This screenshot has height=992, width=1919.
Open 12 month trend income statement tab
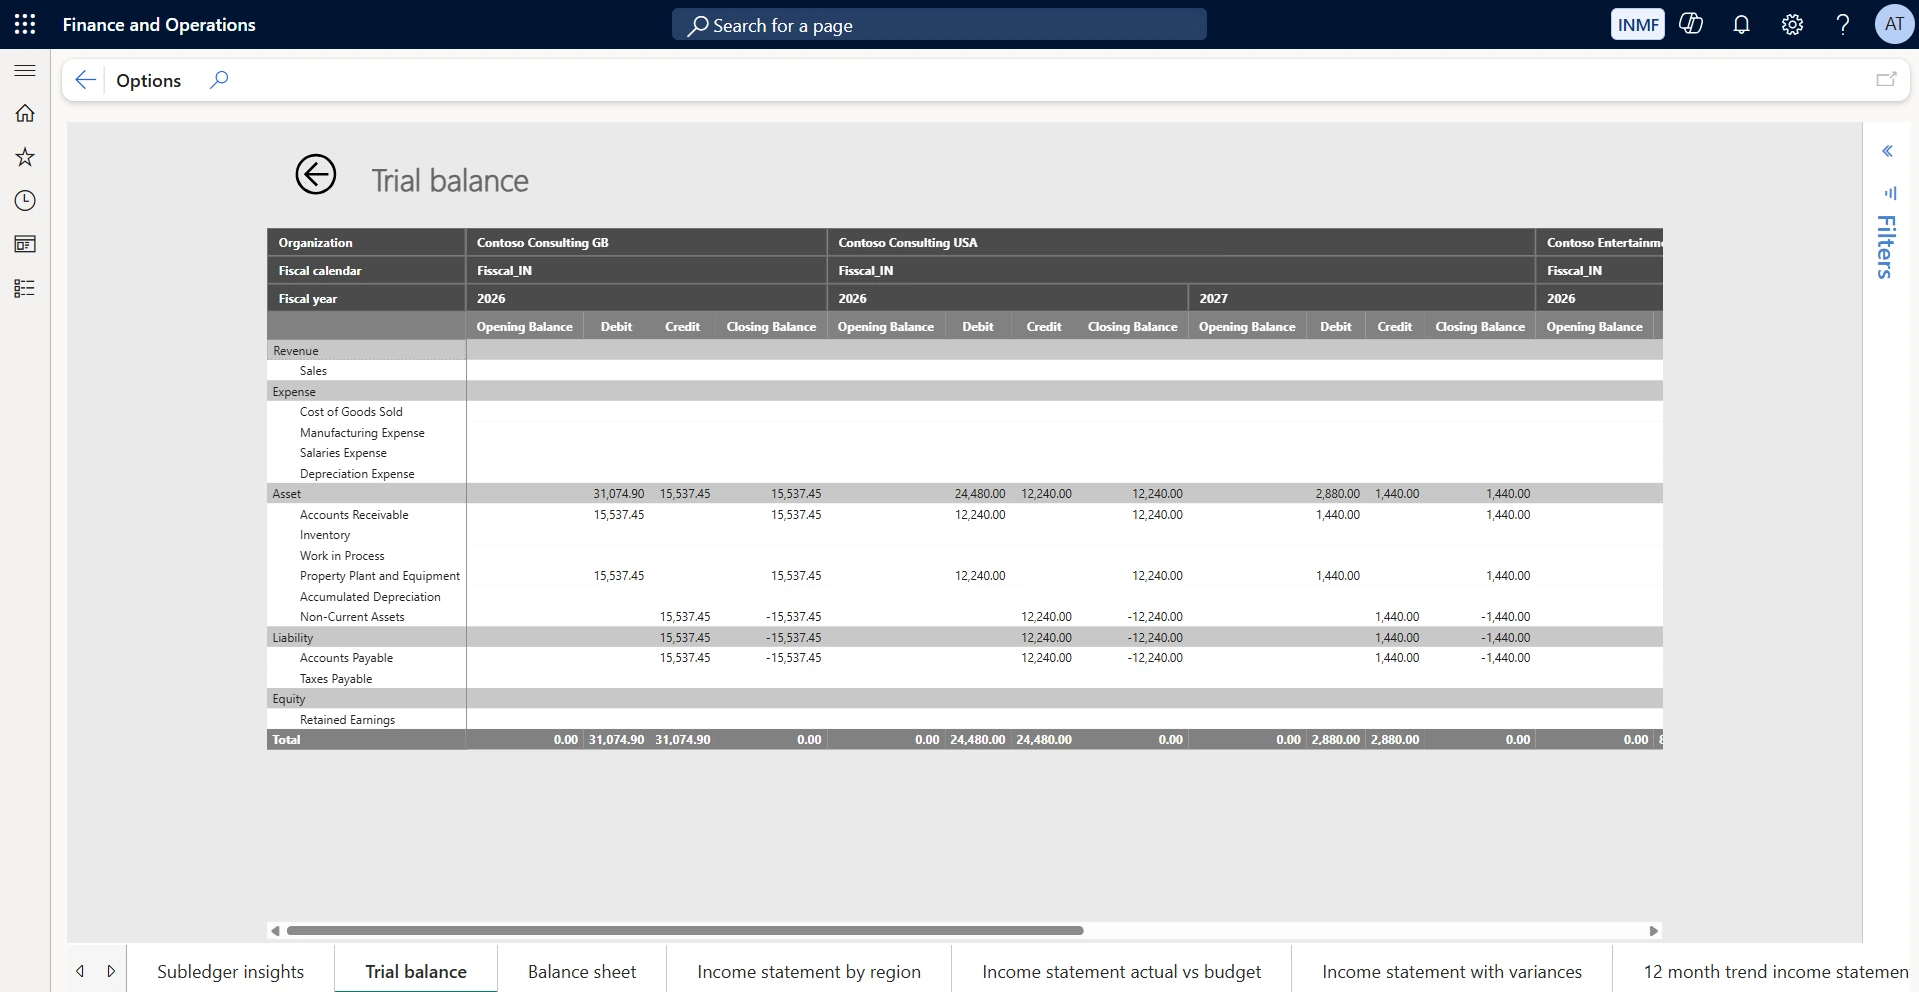1766,971
